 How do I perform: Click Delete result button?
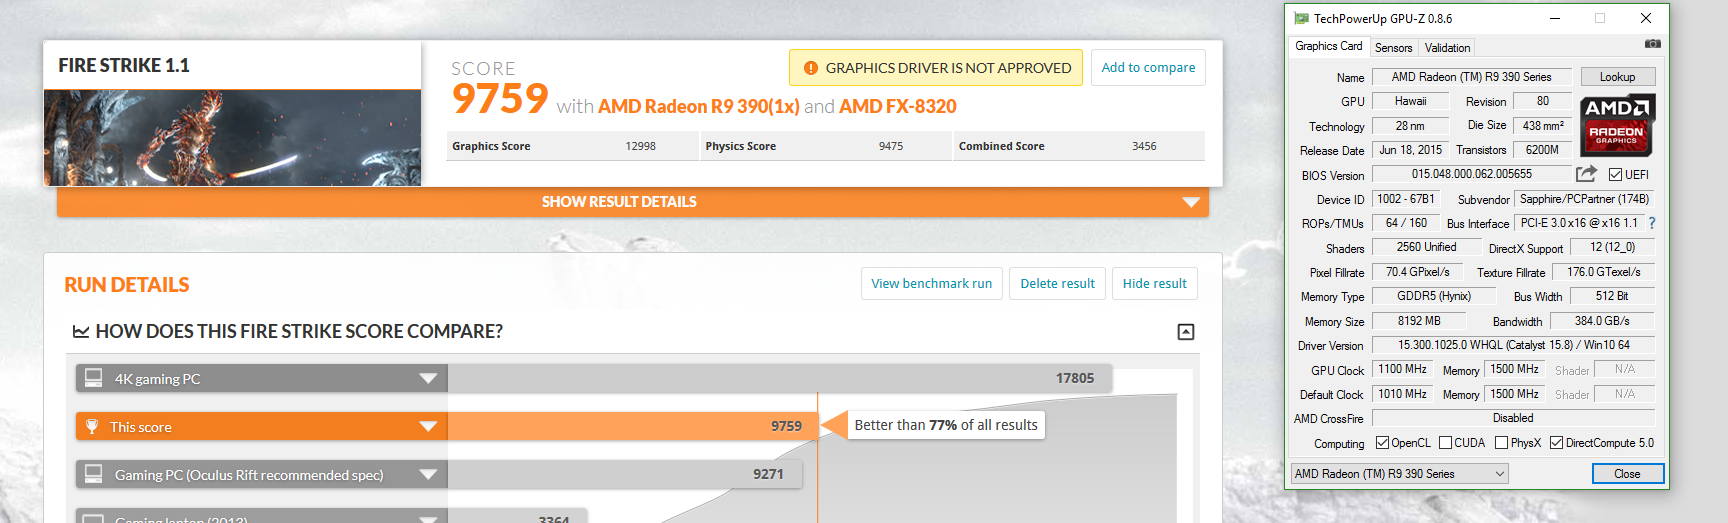pyautogui.click(x=1057, y=284)
